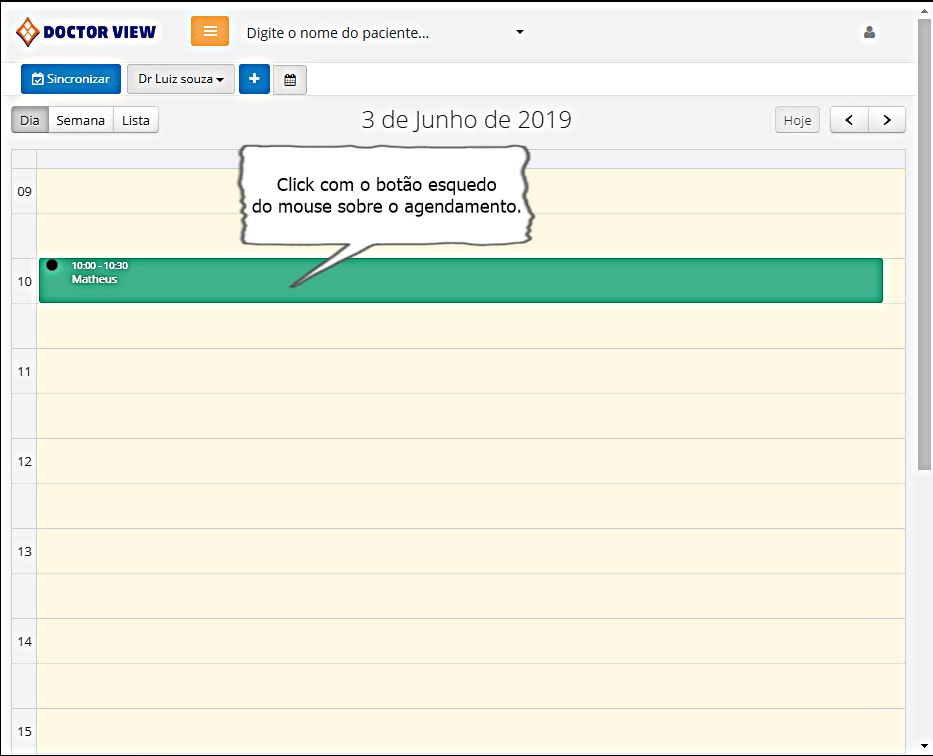Select the 13:30 half-hour slot
This screenshot has width=933, height=756.
pyautogui.click(x=470, y=595)
